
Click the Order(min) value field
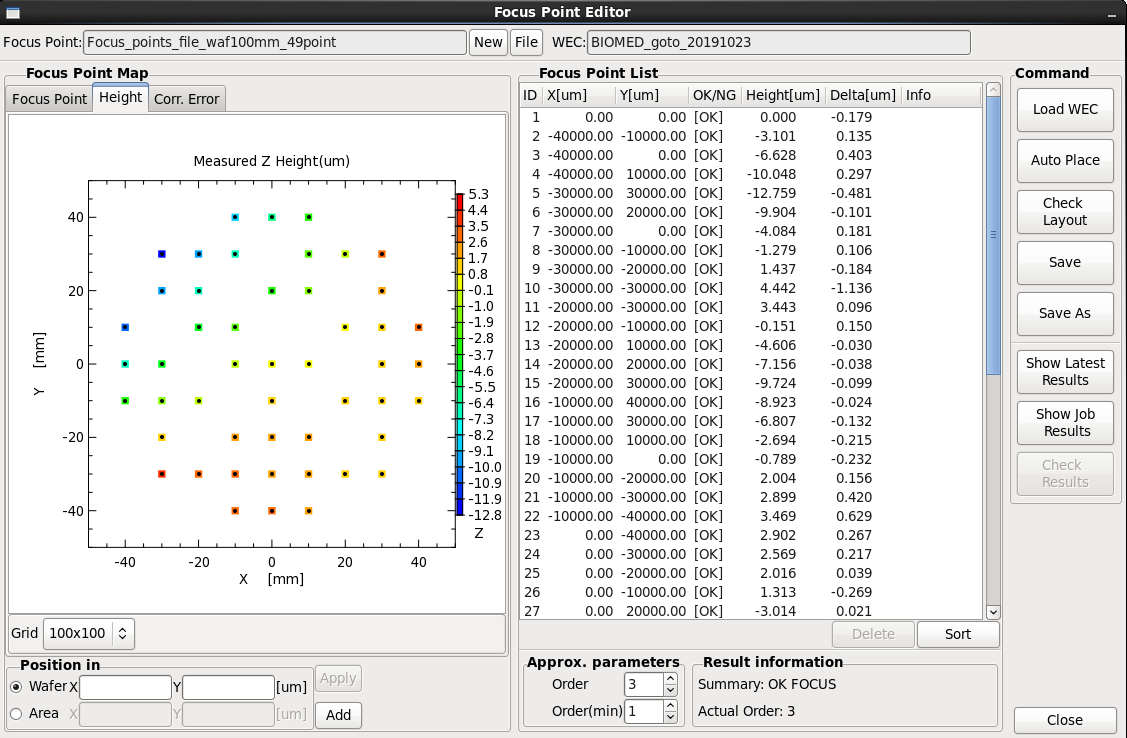click(x=644, y=711)
